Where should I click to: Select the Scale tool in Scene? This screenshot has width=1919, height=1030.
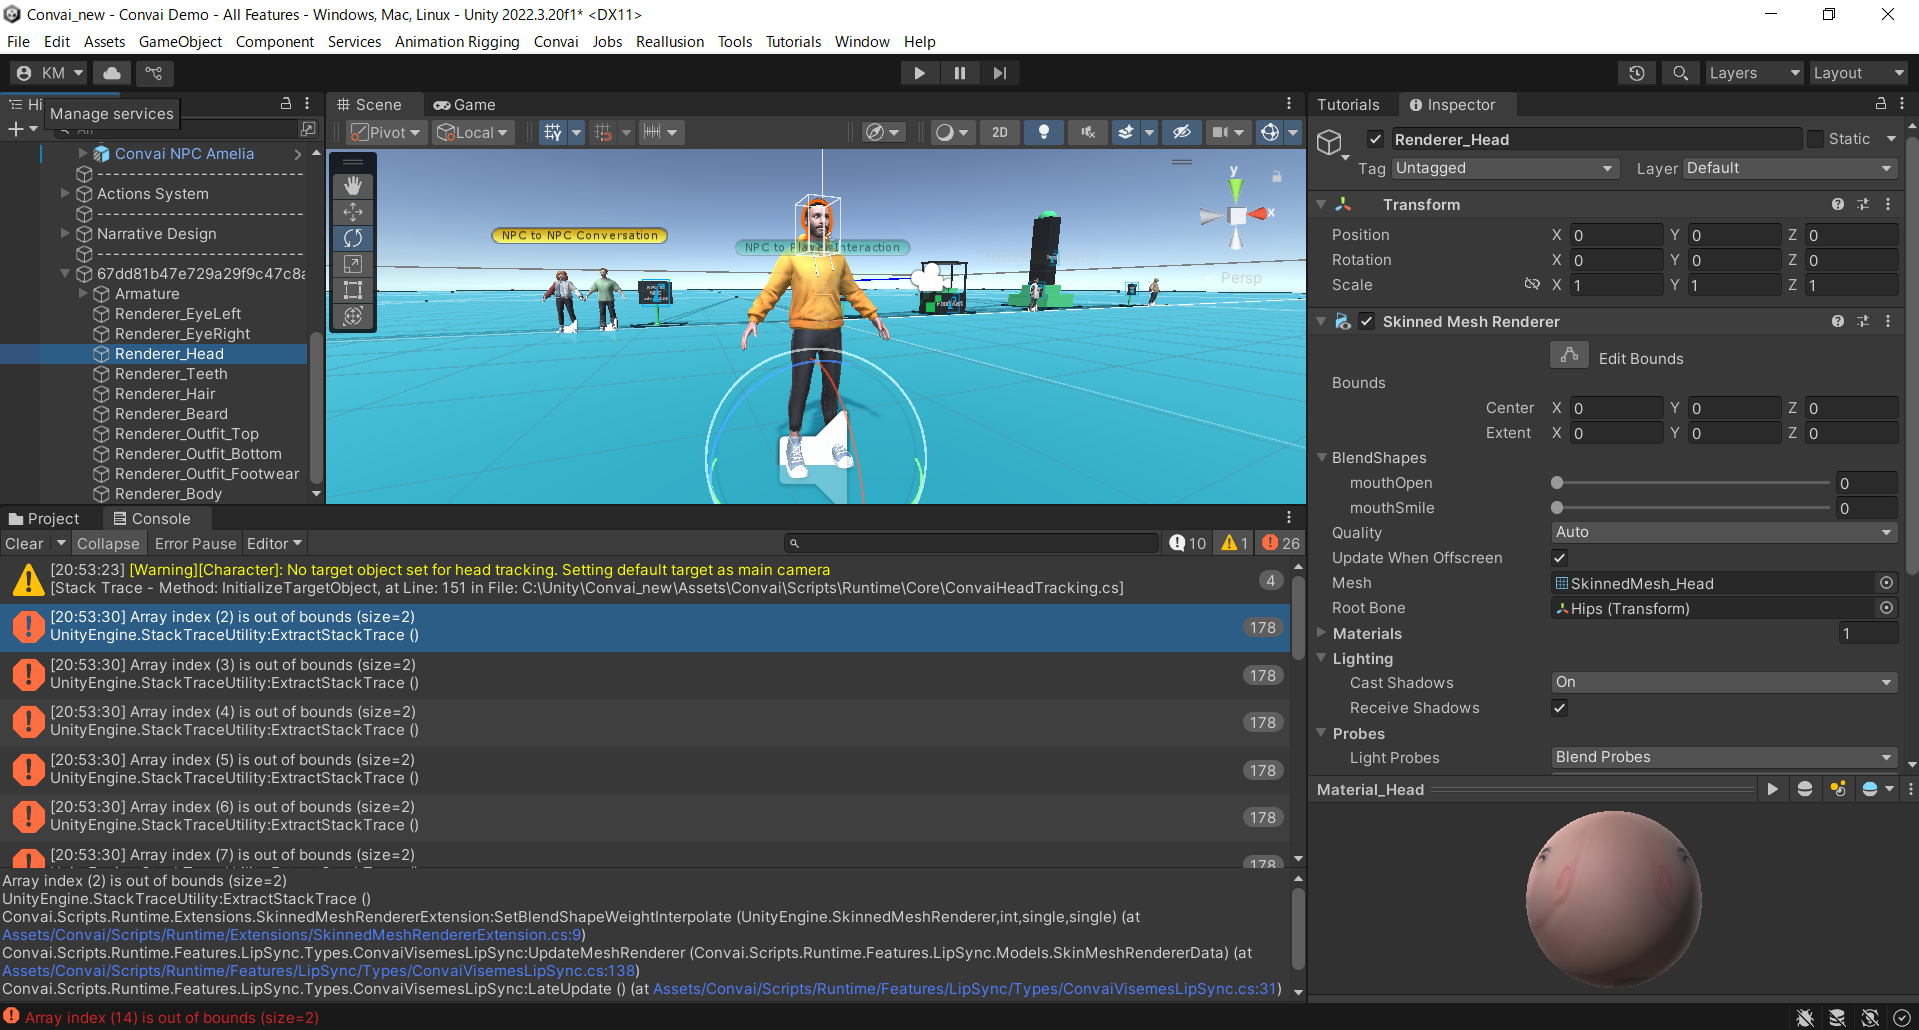click(x=353, y=264)
